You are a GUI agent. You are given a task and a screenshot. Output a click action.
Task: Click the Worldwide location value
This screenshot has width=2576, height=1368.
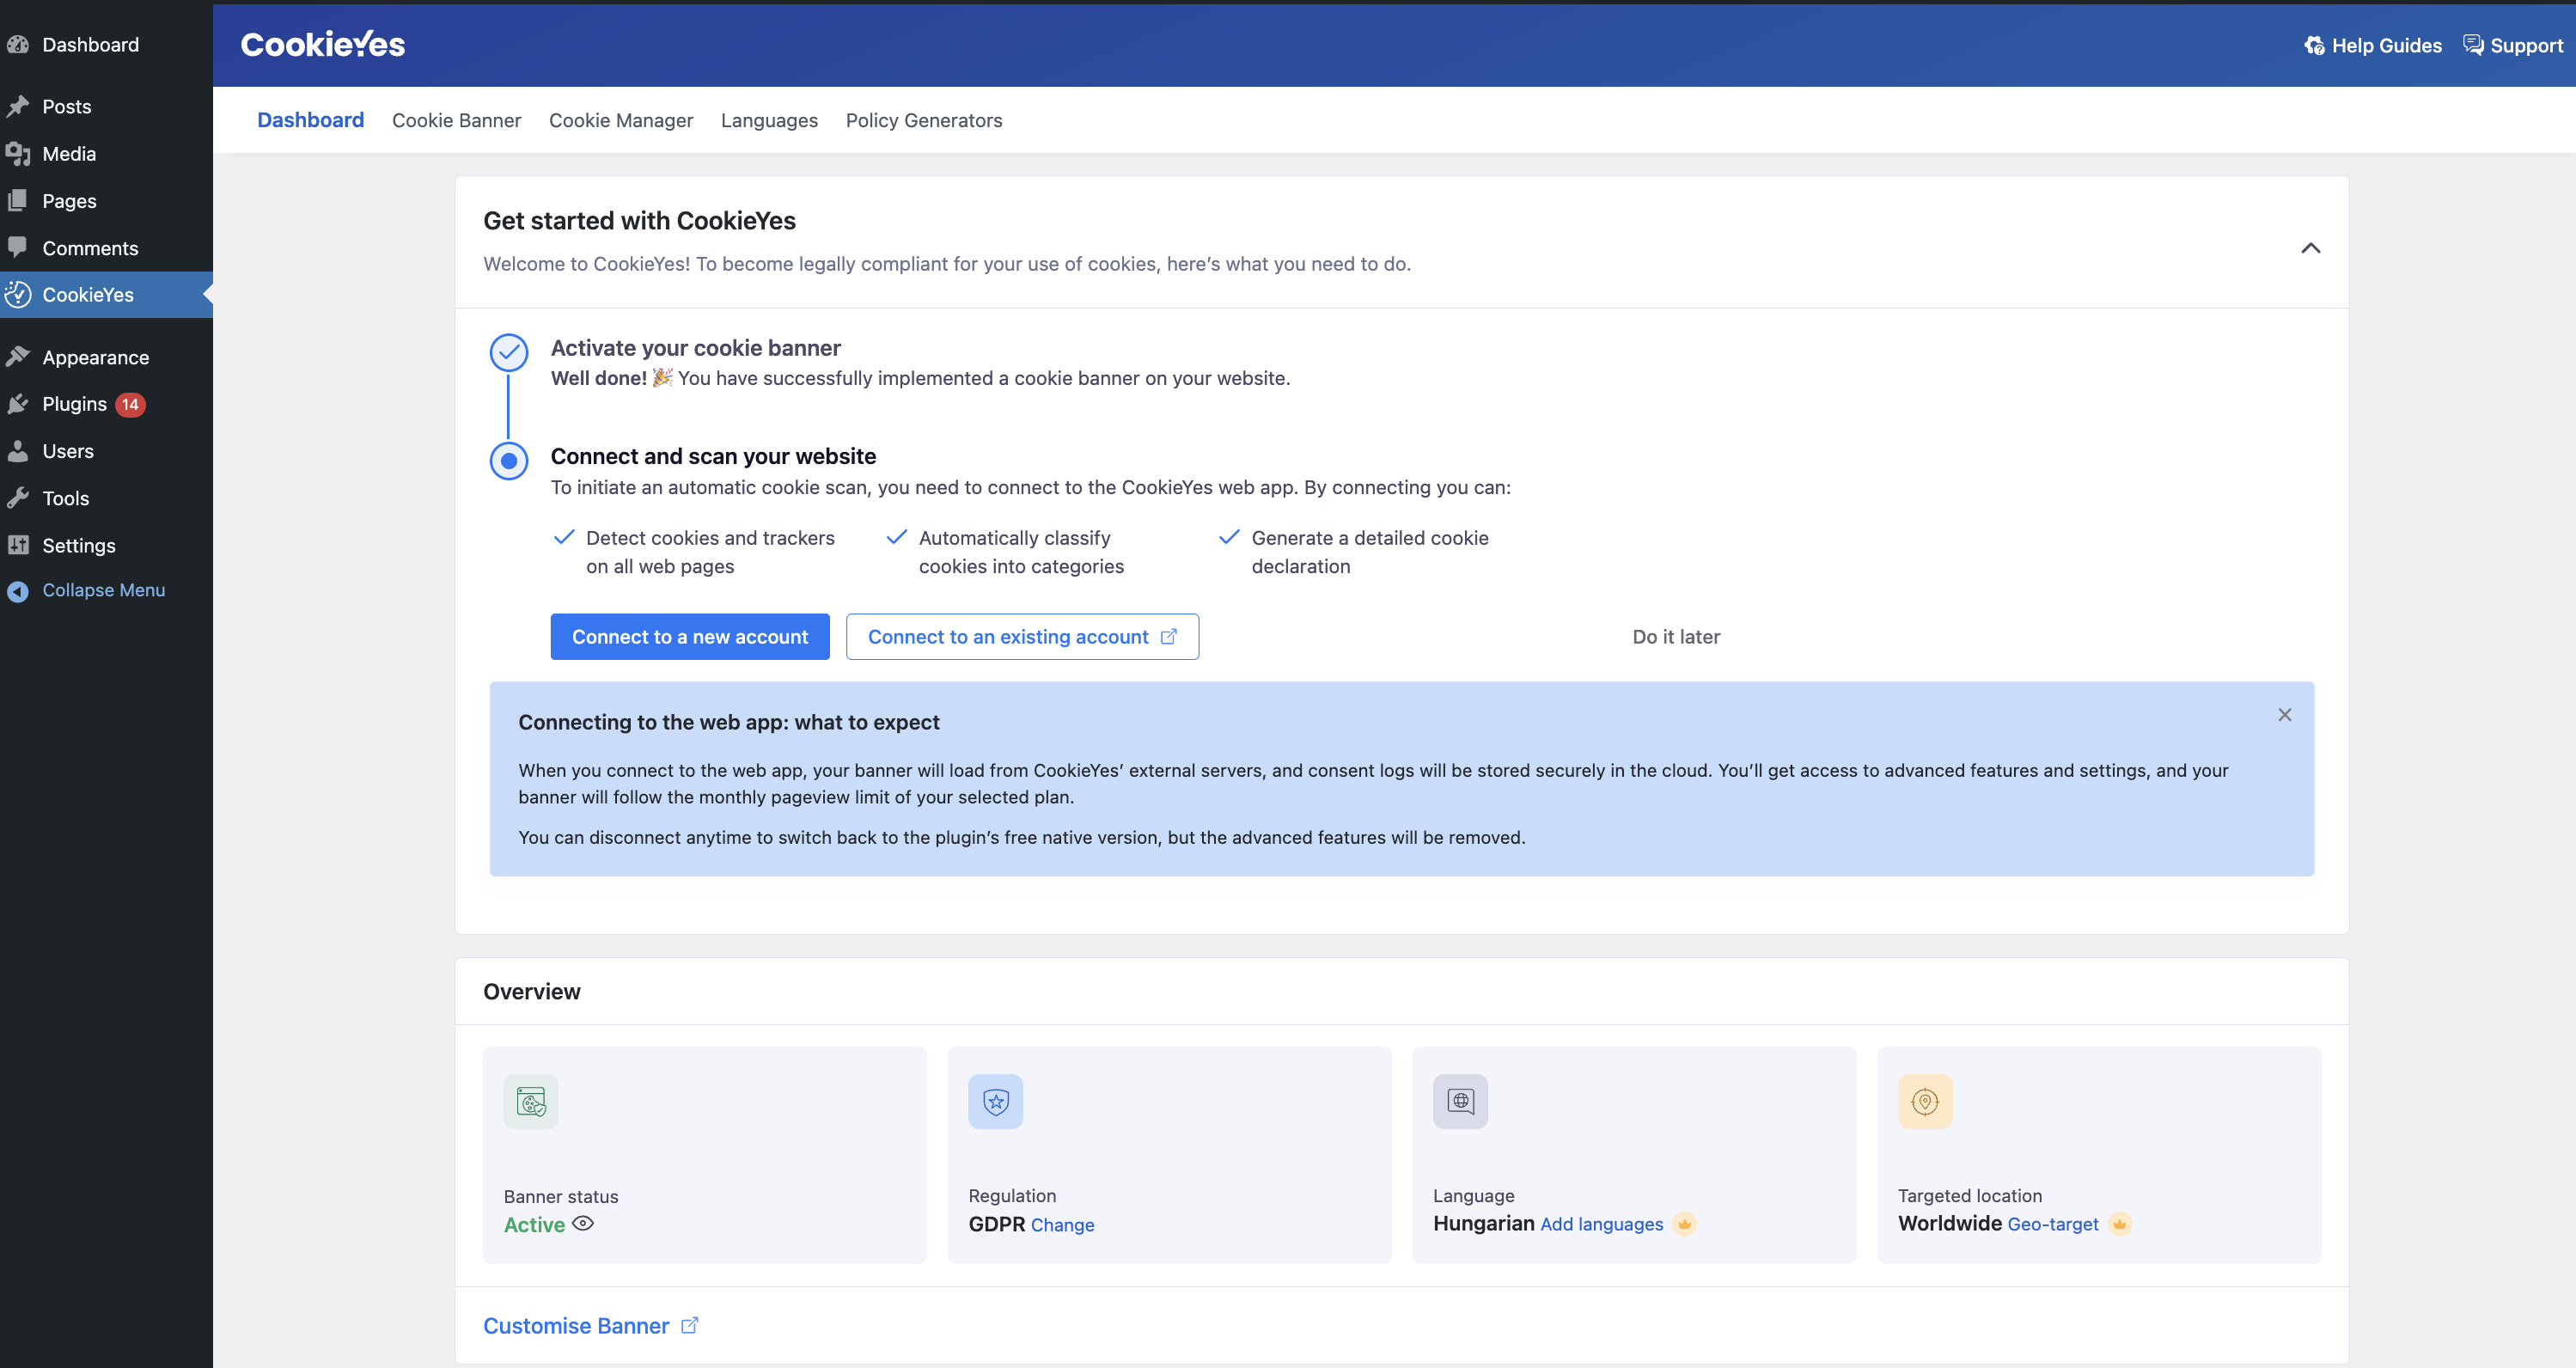(x=1949, y=1224)
